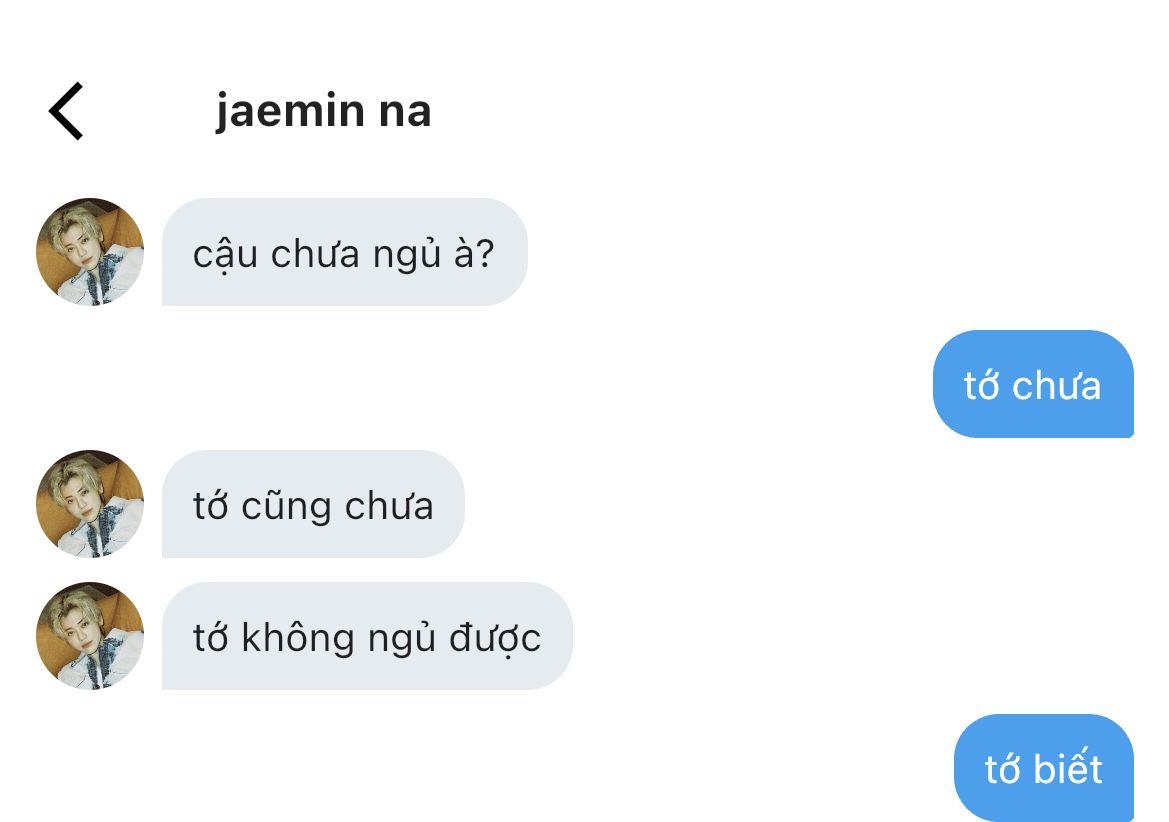
Task: Tap the avatar beside "tớ cũng chưa"
Action: pyautogui.click(x=89, y=504)
